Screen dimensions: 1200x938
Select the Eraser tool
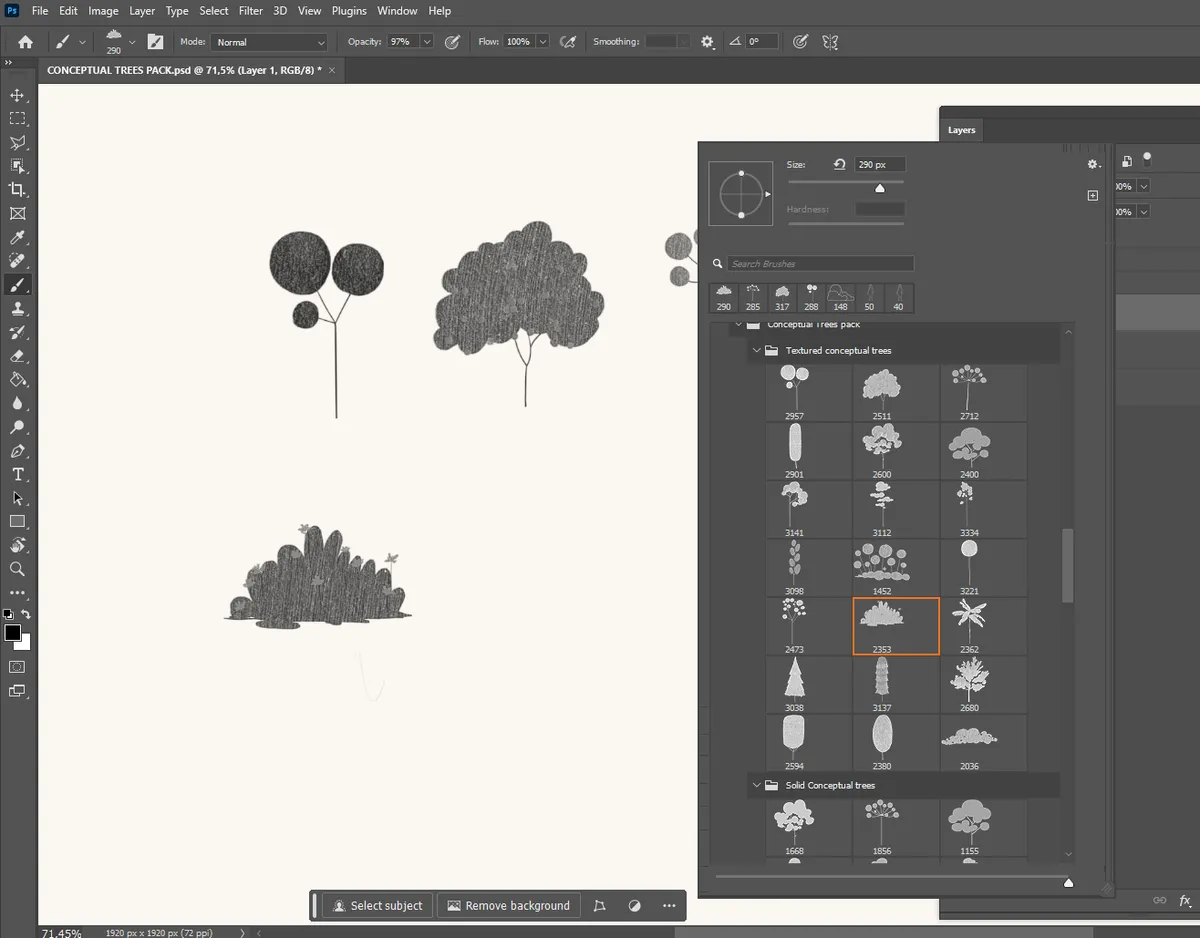(18, 356)
